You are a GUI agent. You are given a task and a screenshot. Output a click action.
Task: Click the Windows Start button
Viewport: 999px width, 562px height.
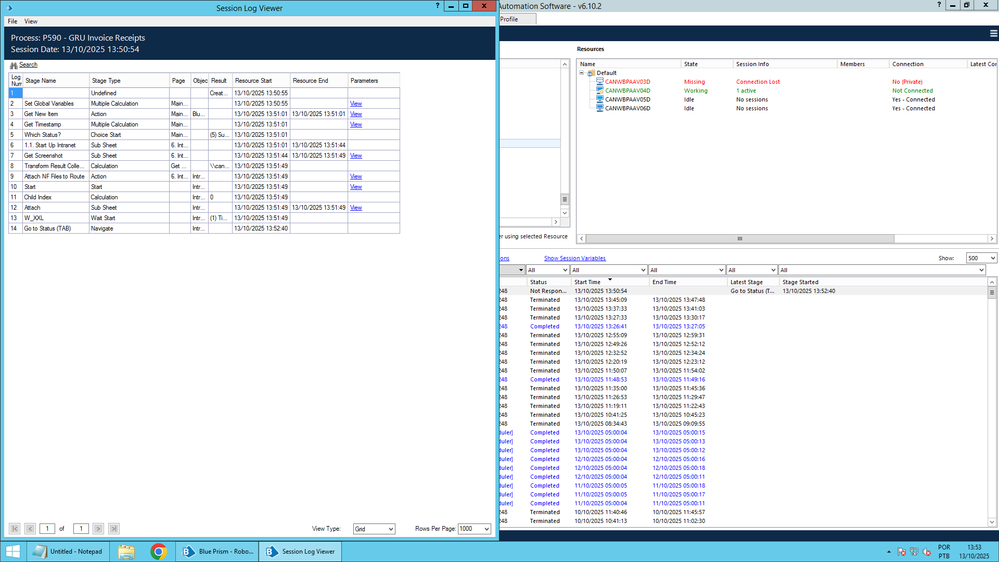pyautogui.click(x=13, y=551)
